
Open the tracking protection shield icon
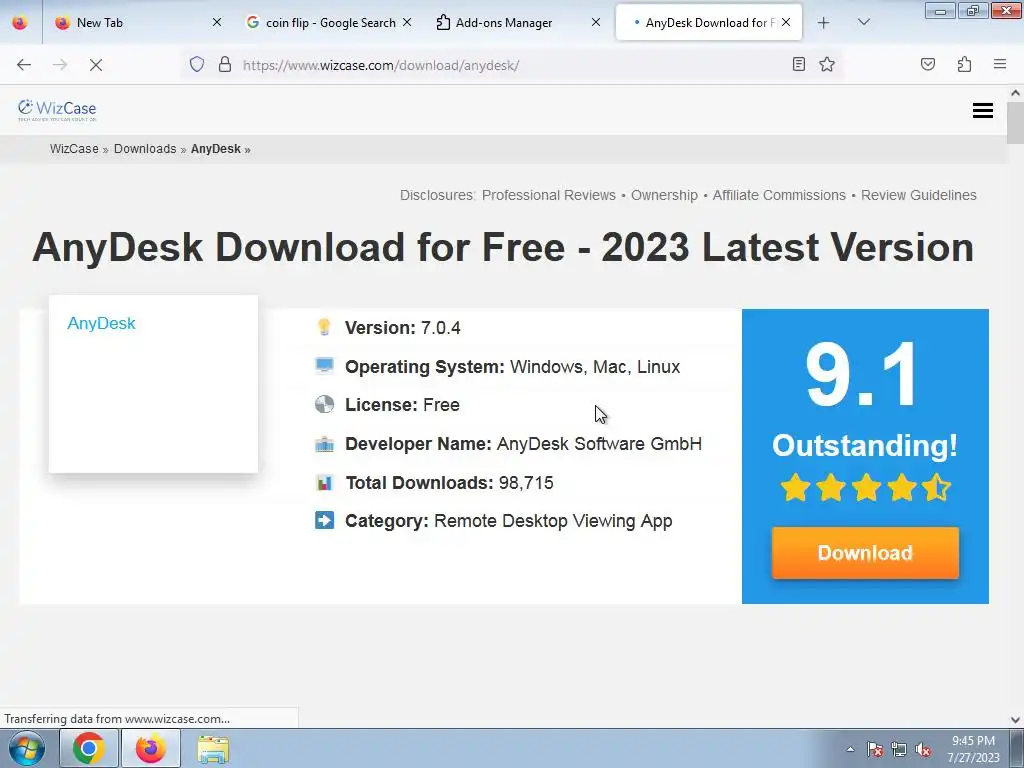tap(197, 64)
